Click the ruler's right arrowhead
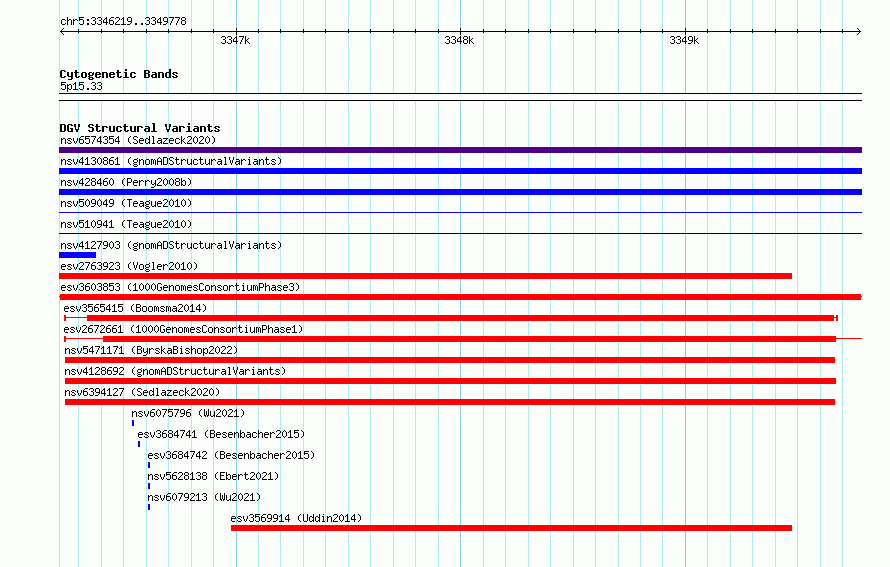Screen dimensions: 890x567 point(859,31)
